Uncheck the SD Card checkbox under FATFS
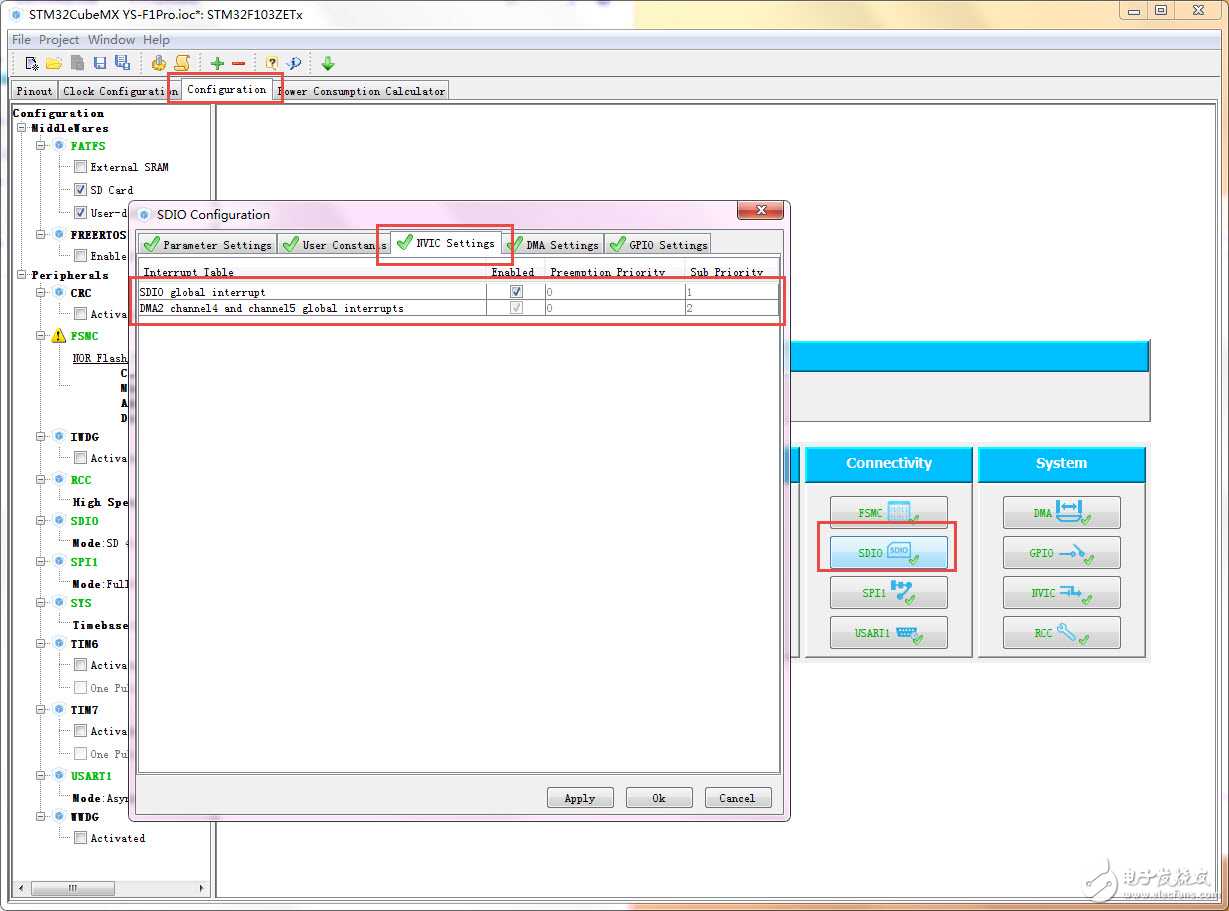 (81, 189)
